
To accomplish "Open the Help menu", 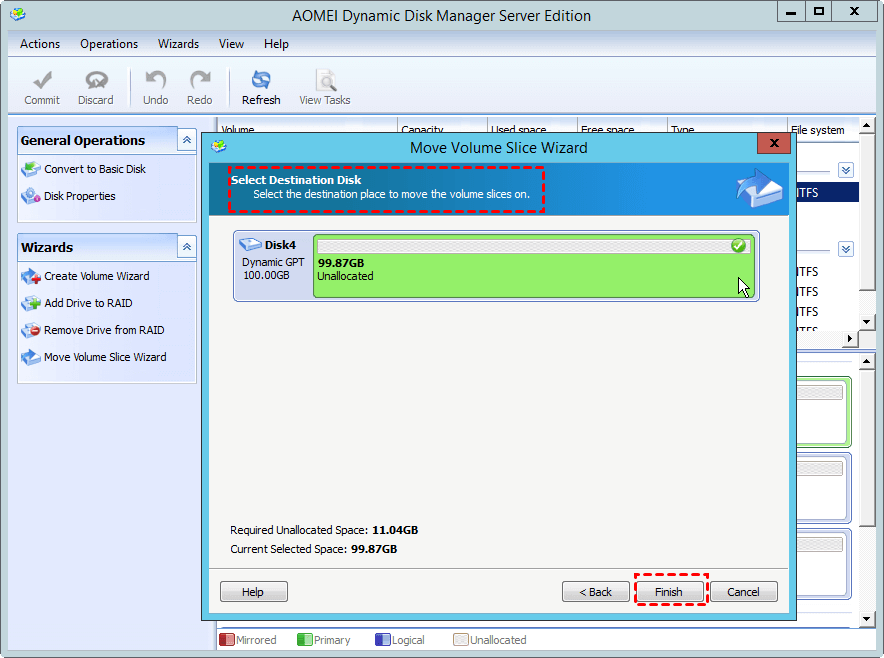I will 276,44.
